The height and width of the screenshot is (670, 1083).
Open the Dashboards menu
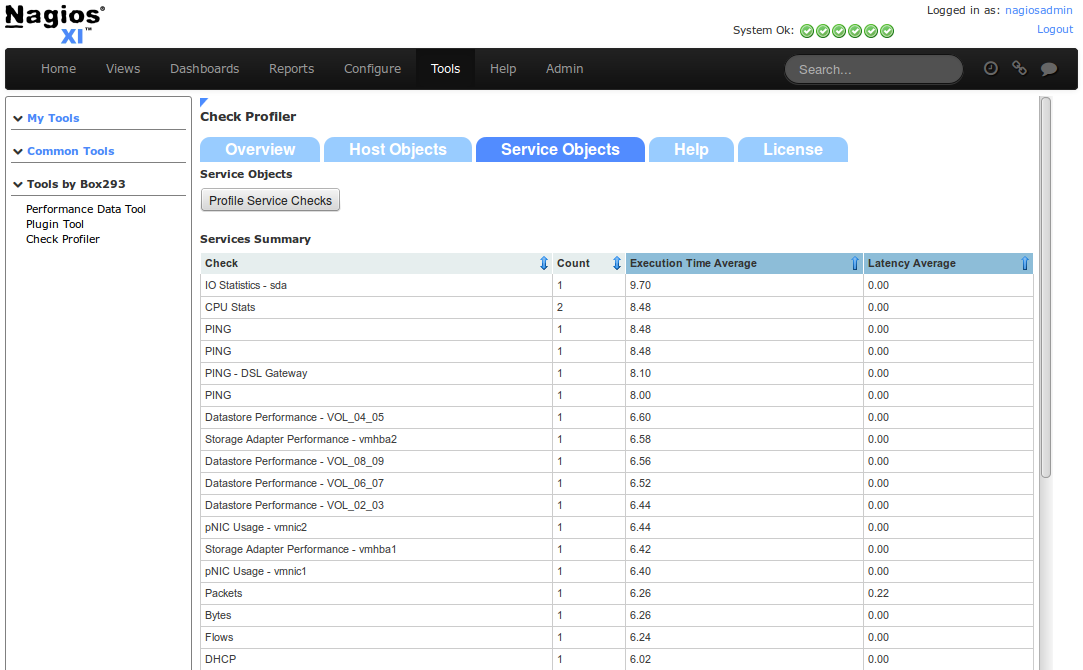204,68
